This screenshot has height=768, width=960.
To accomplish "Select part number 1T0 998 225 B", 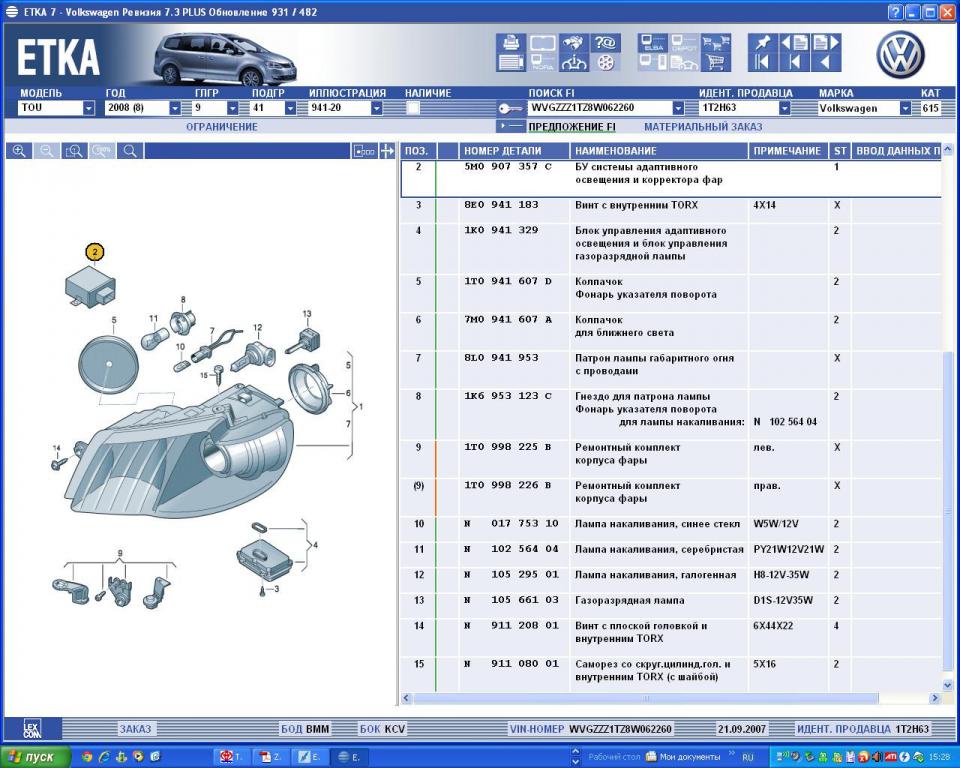I will [x=507, y=447].
